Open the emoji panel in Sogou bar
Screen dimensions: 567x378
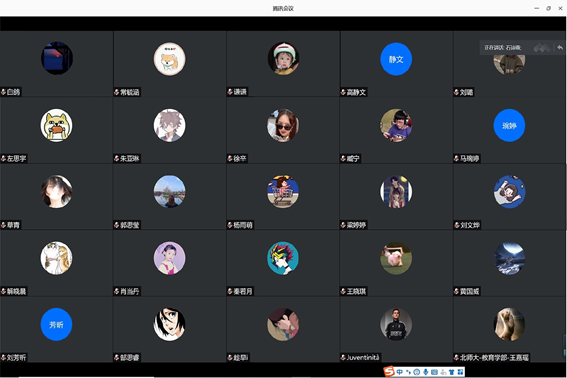pyautogui.click(x=417, y=372)
